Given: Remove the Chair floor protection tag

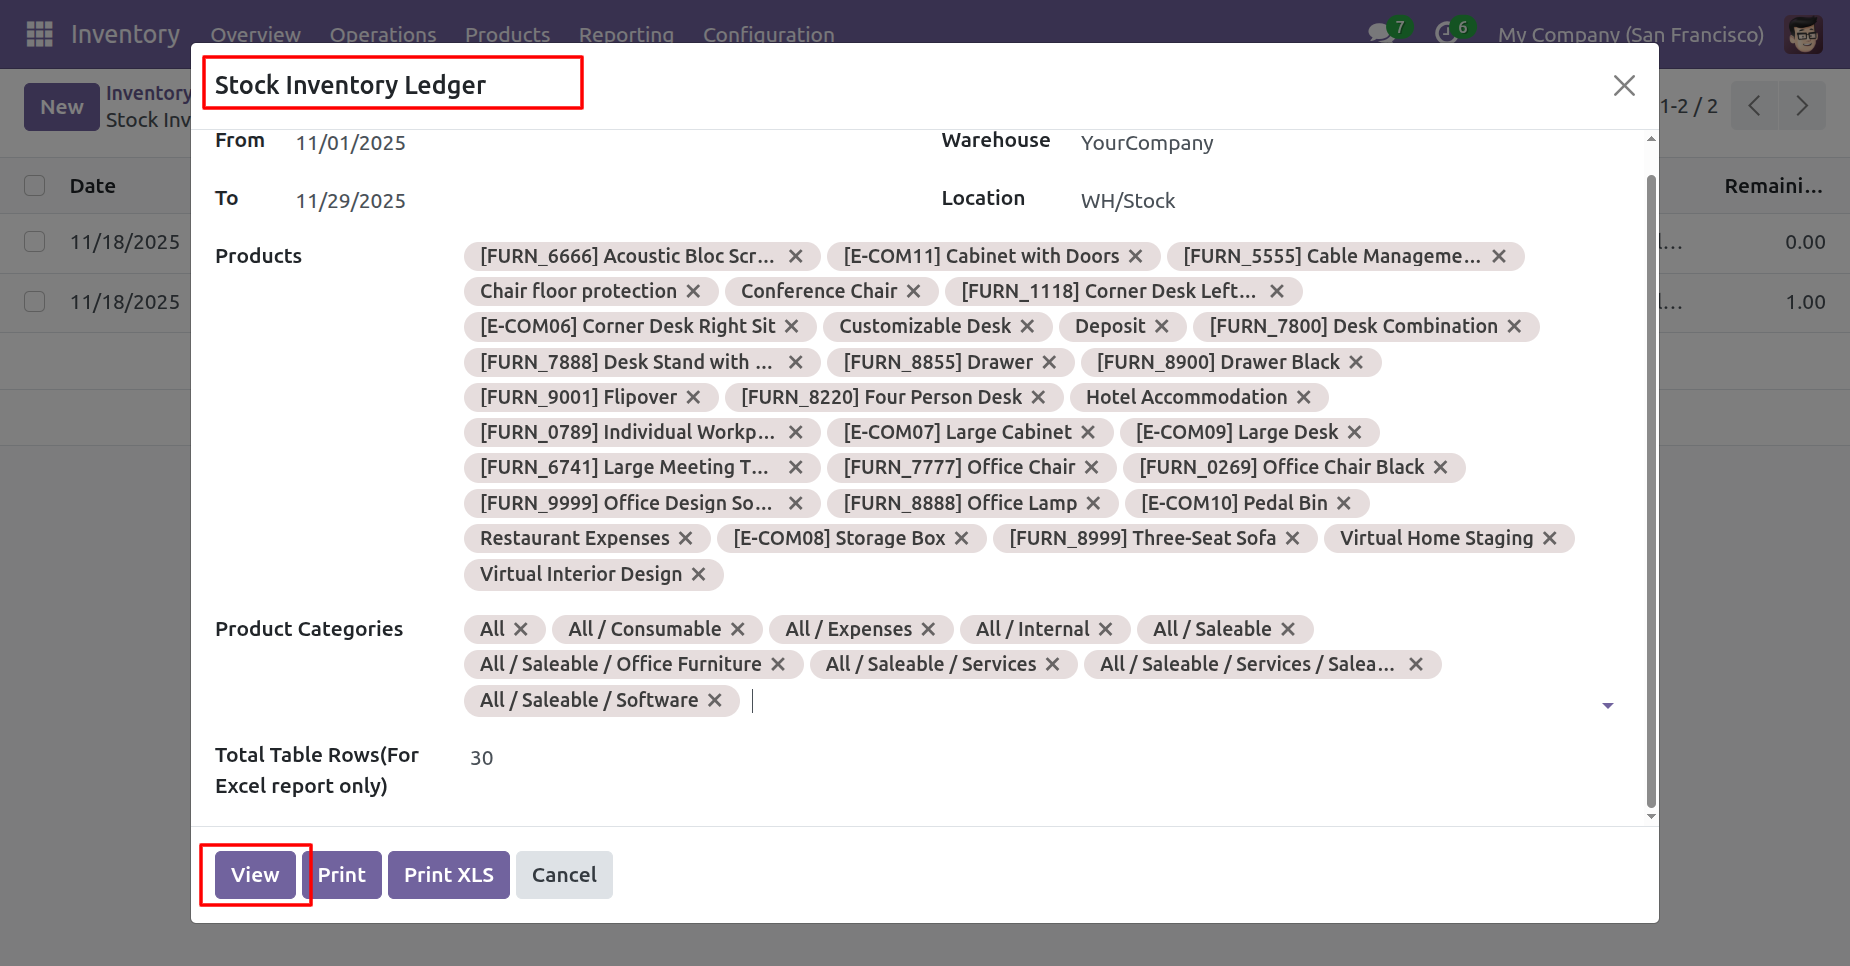Looking at the screenshot, I should click(x=693, y=292).
